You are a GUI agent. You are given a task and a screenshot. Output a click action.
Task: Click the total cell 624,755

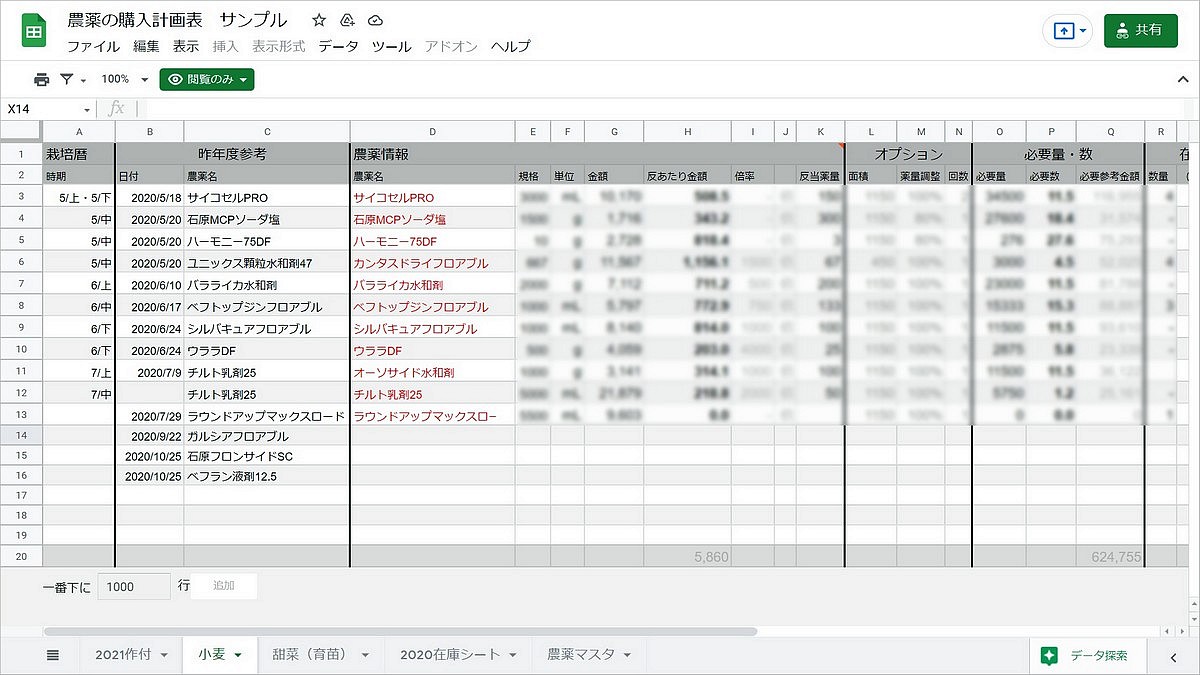pyautogui.click(x=1110, y=557)
